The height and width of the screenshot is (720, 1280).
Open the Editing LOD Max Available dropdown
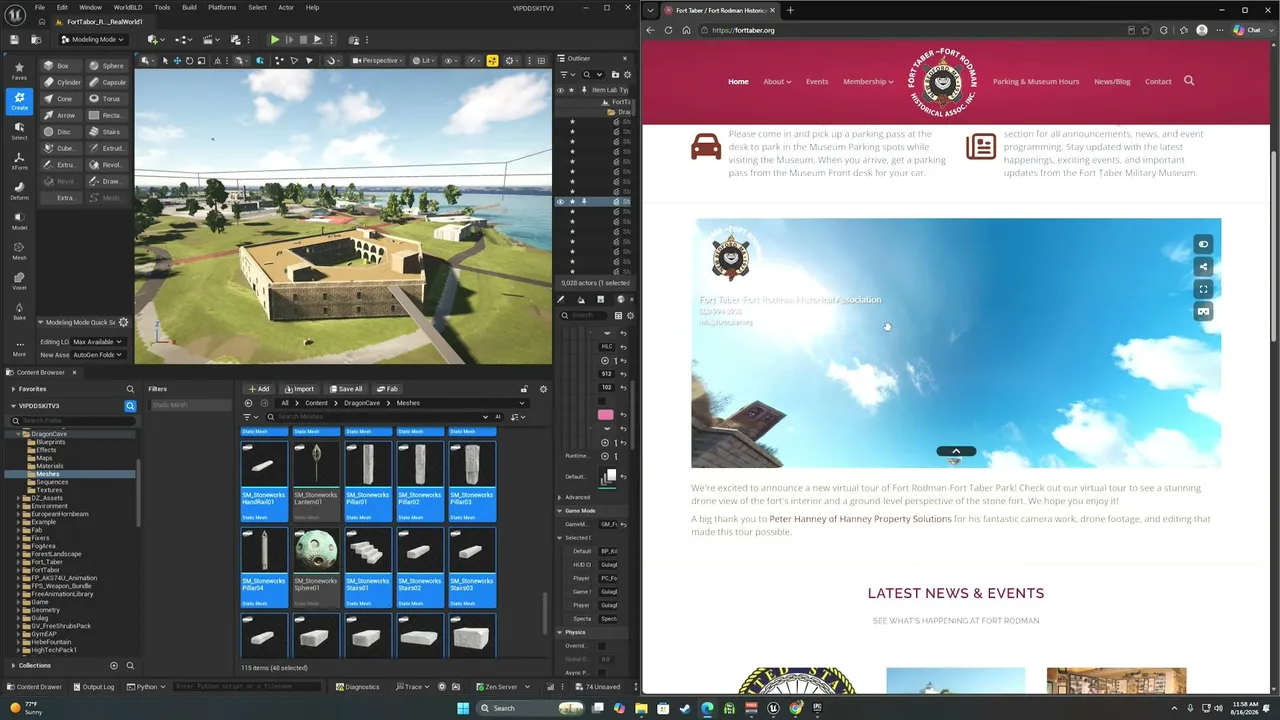97,342
